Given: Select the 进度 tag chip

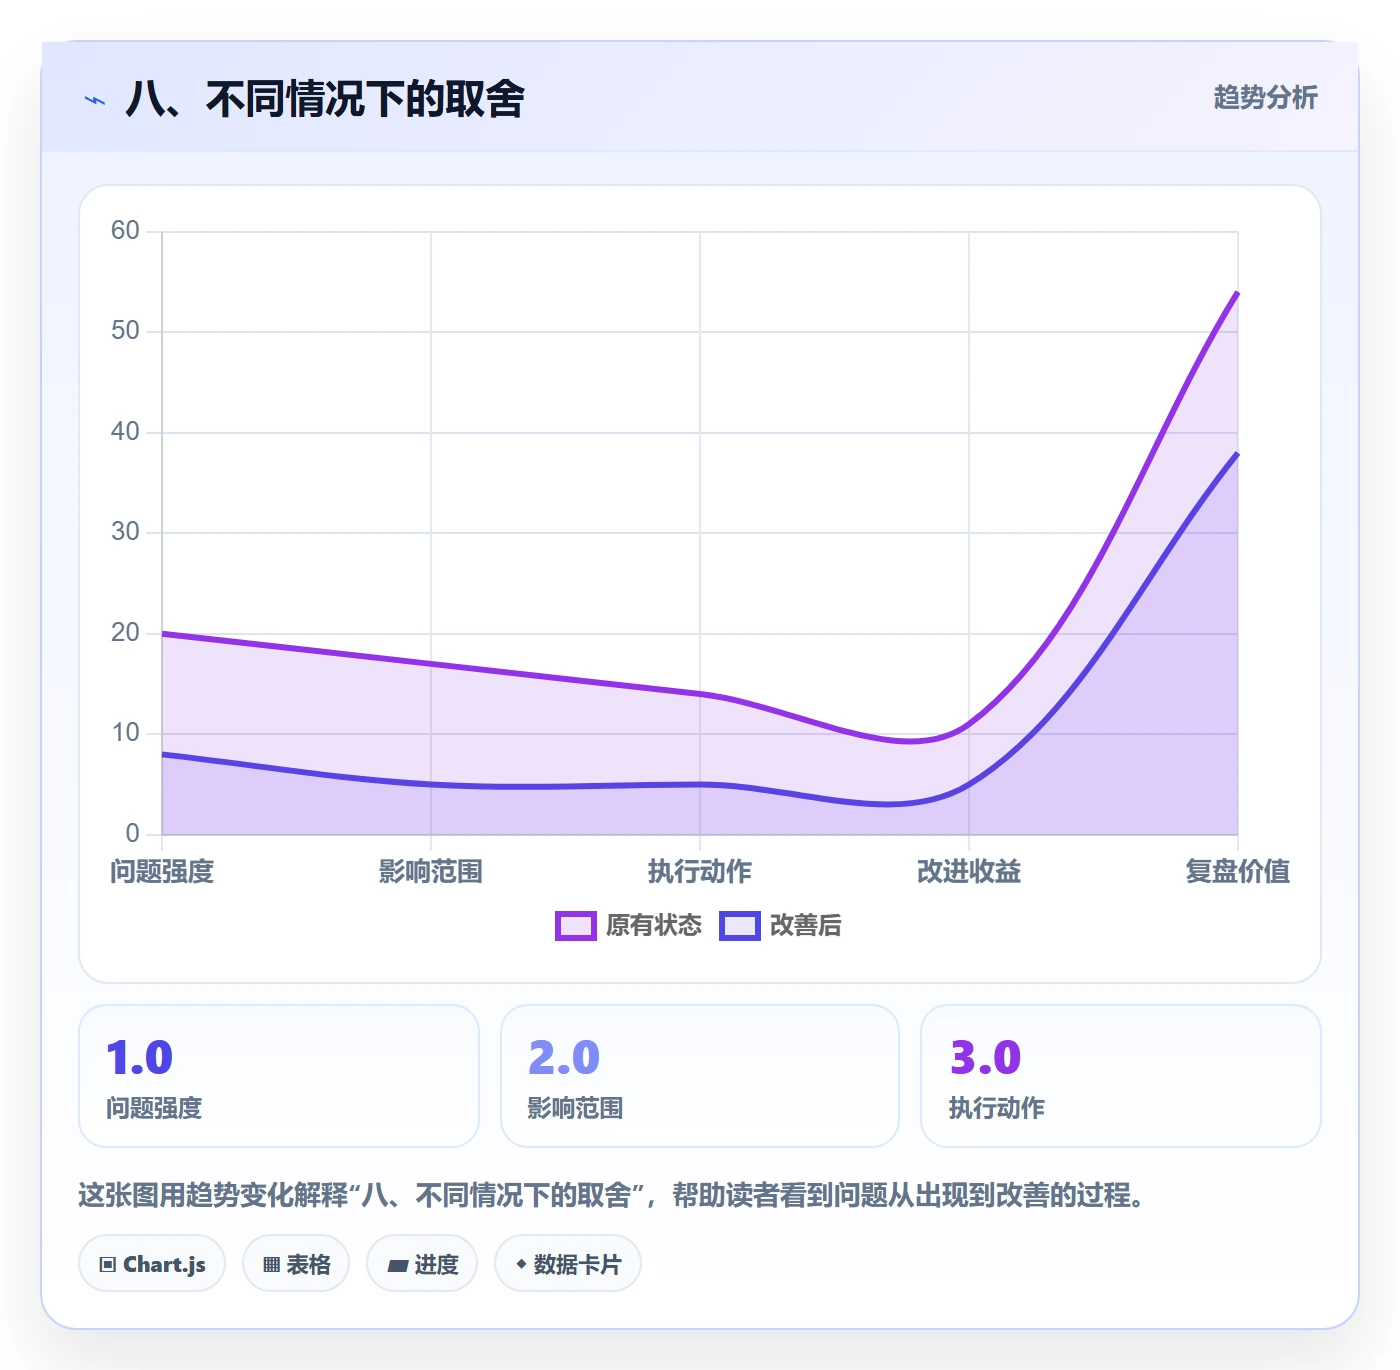Looking at the screenshot, I should click(x=422, y=1264).
